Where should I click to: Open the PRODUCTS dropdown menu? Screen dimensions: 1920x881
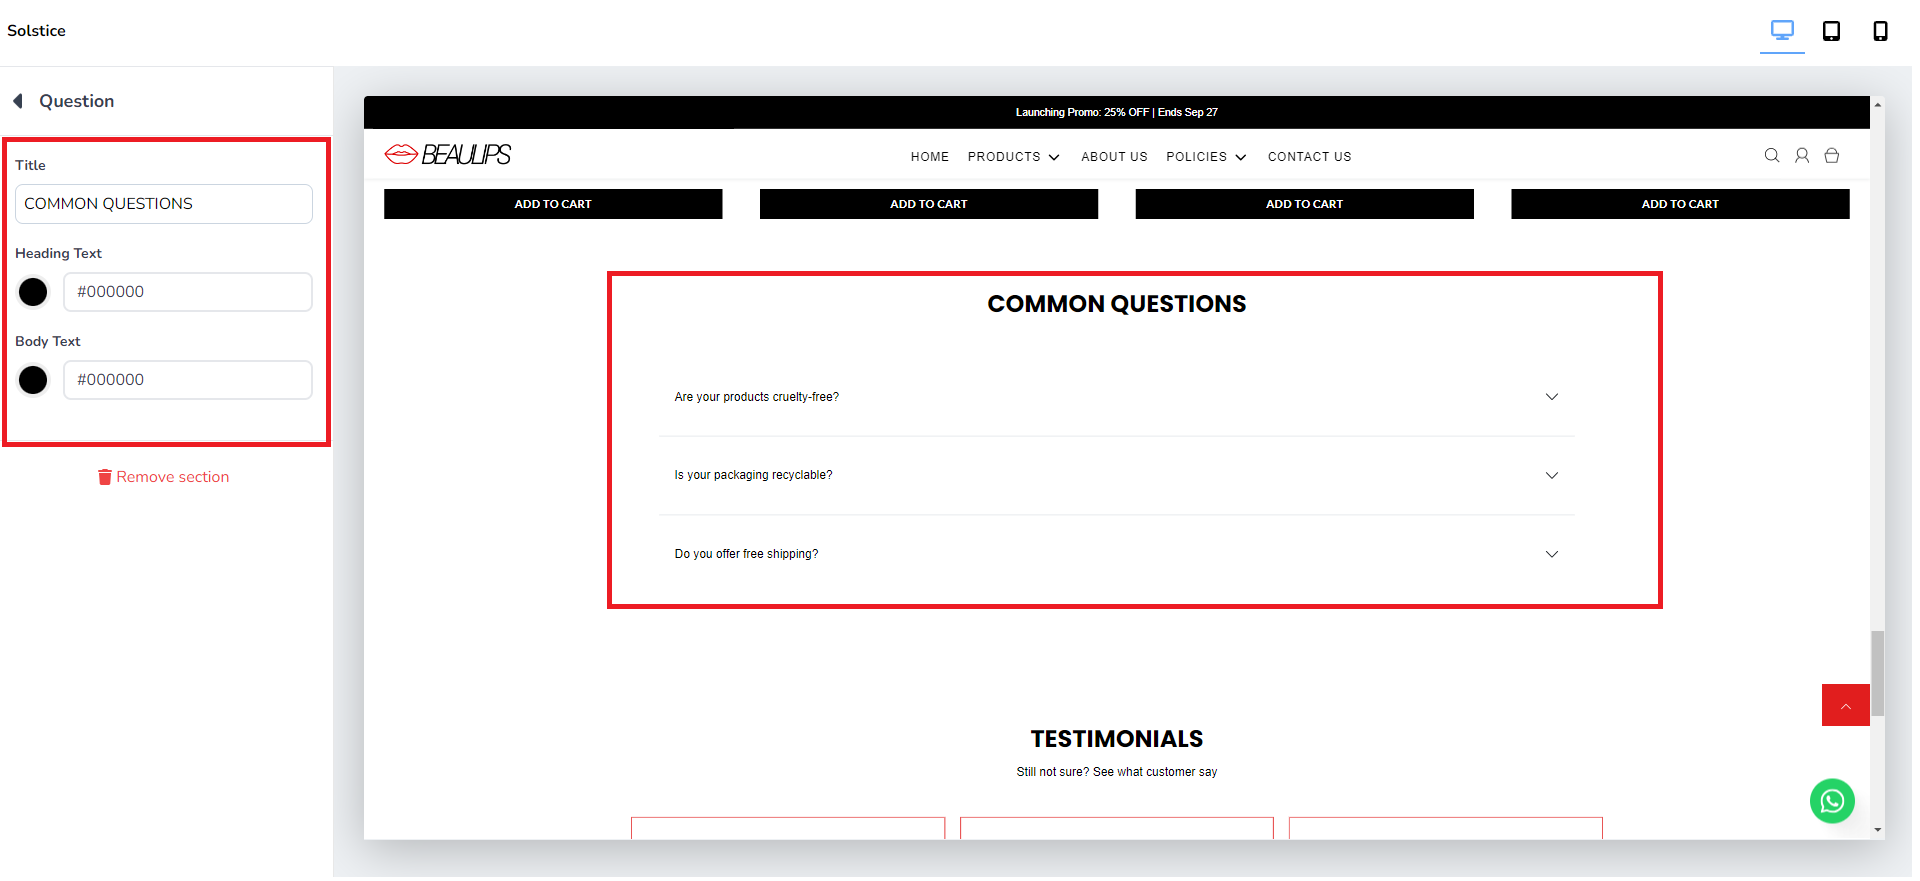[1013, 157]
